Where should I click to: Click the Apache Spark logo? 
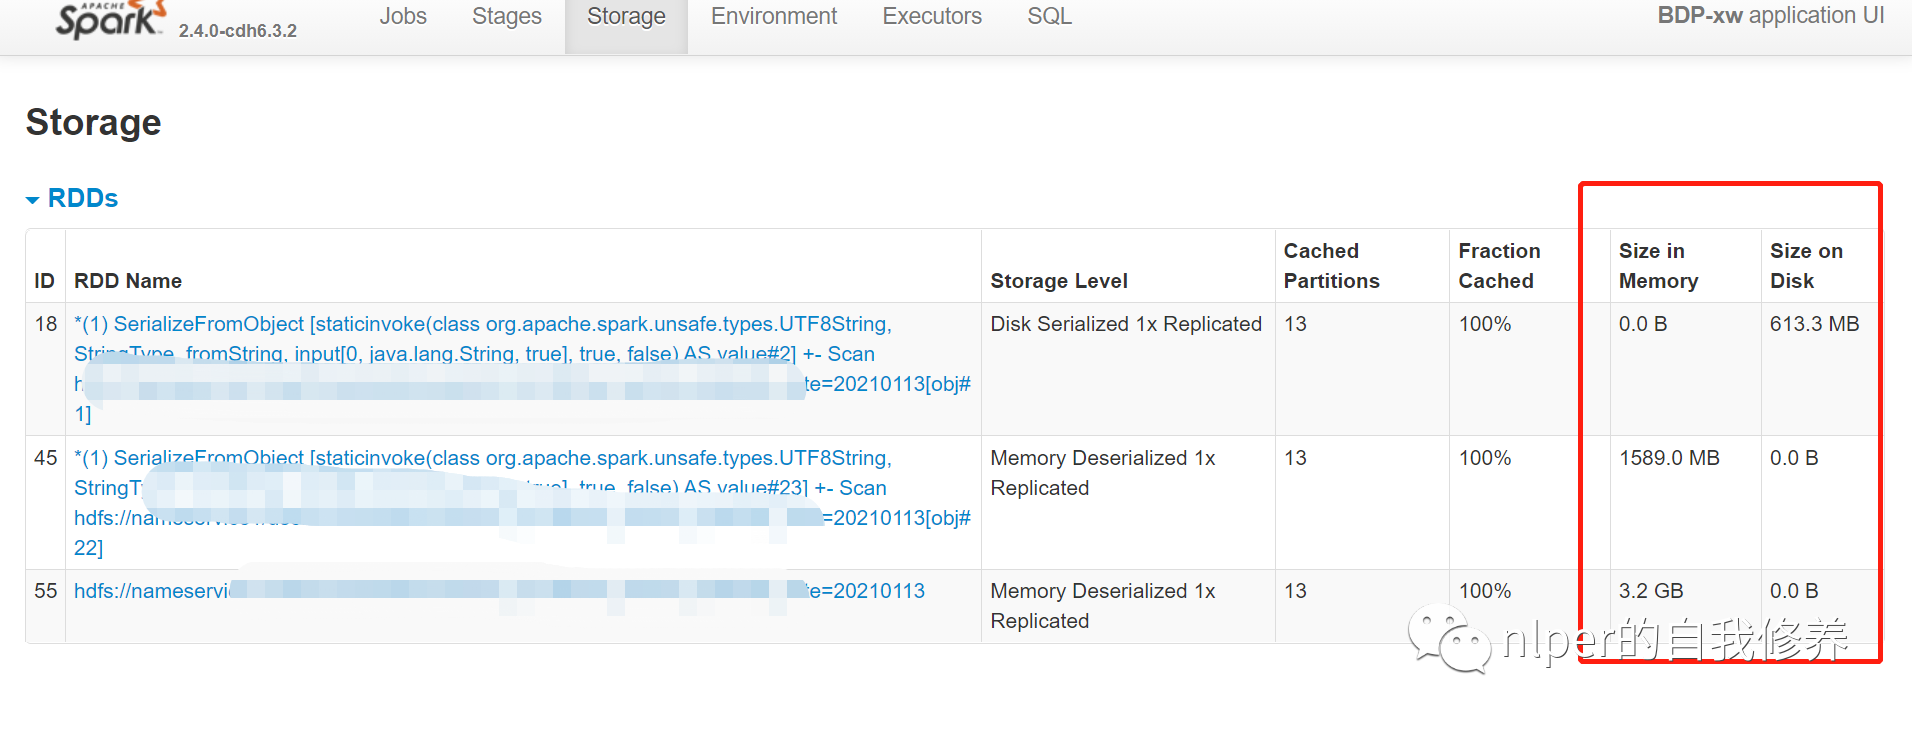coord(110,20)
